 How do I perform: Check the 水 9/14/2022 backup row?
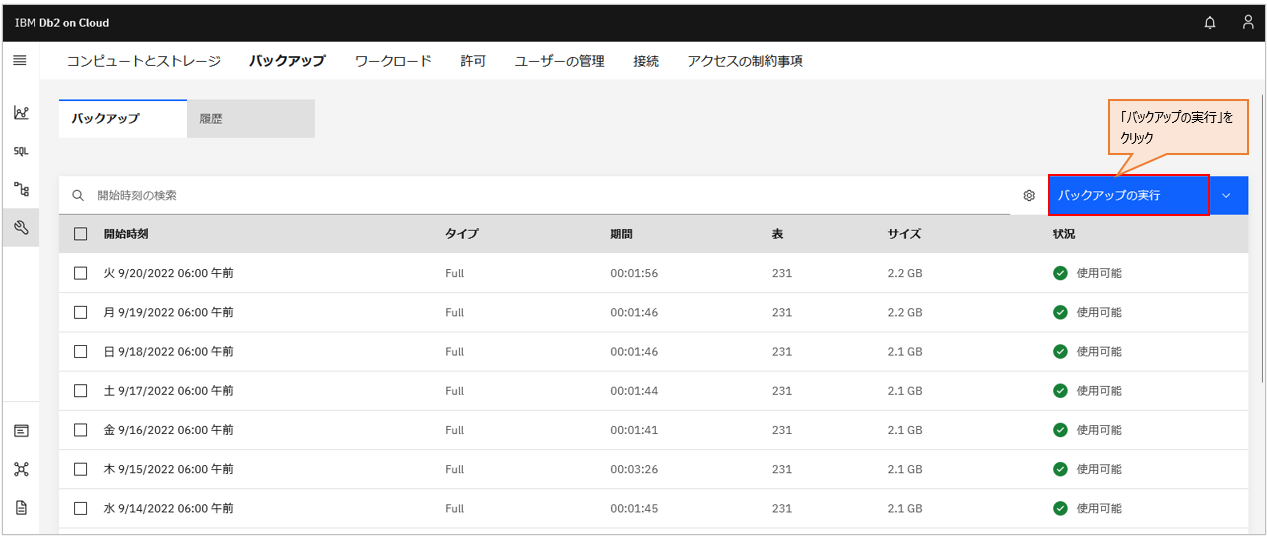pos(81,508)
